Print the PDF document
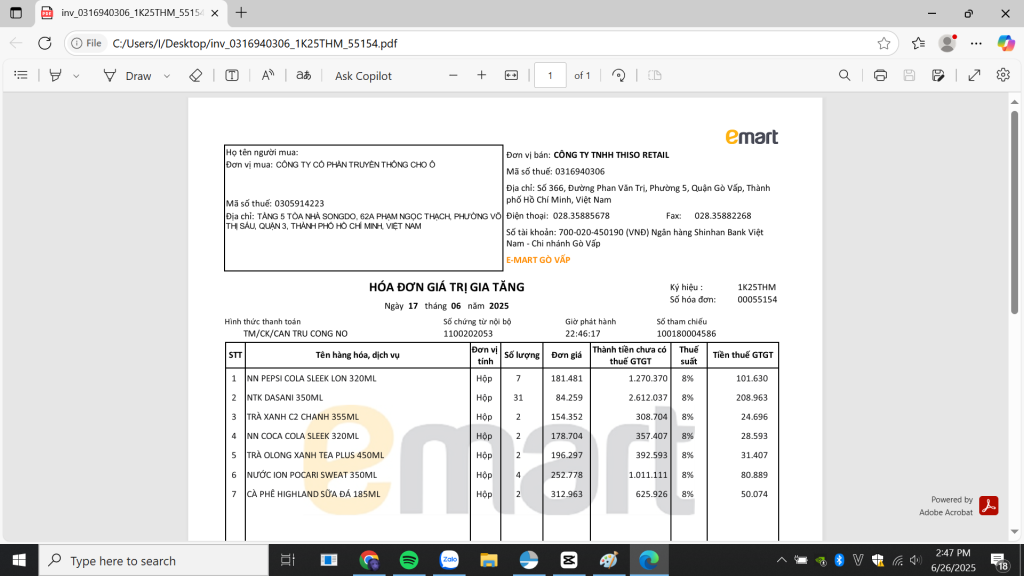This screenshot has height=576, width=1024. pyautogui.click(x=880, y=76)
